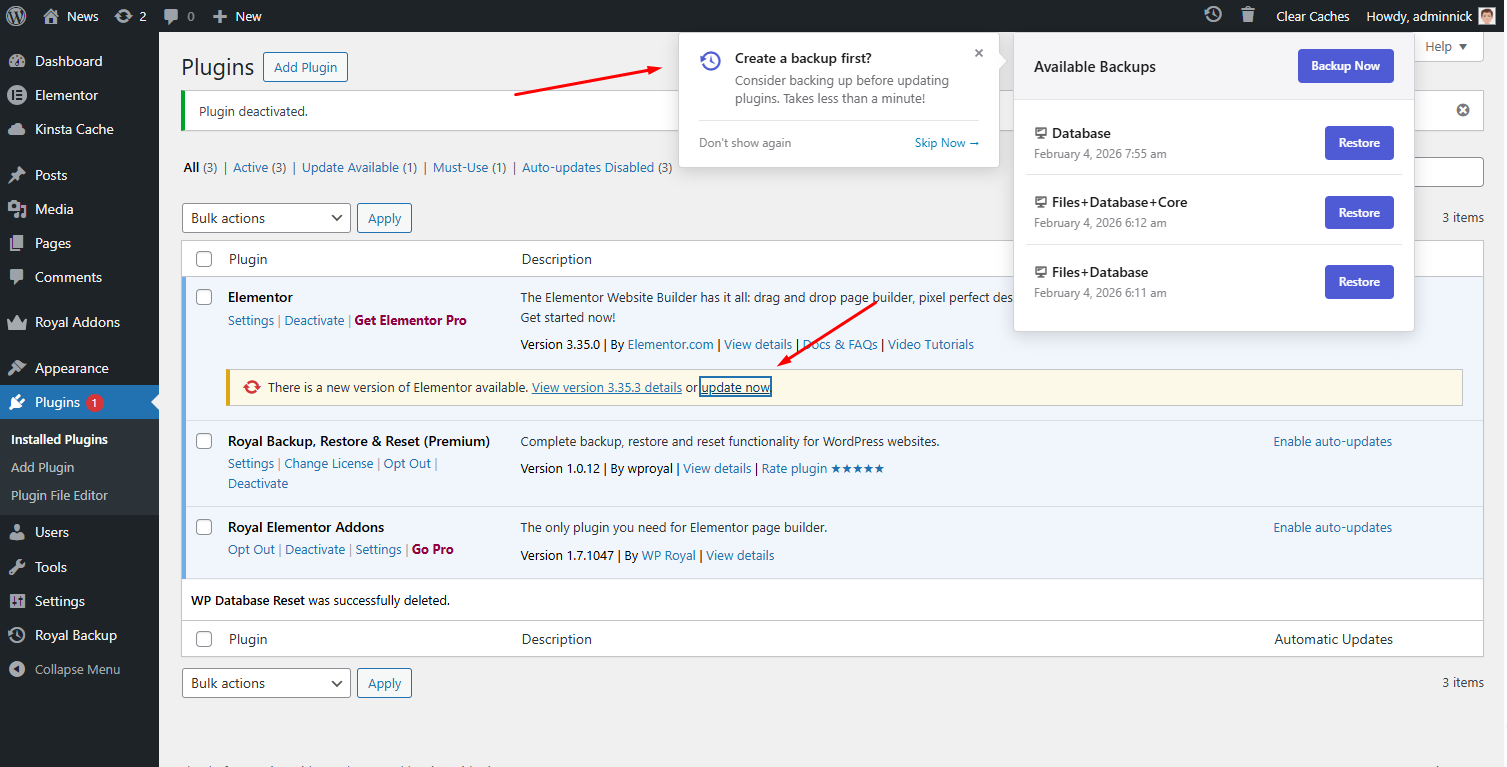Expand the Help dropdown tab
The width and height of the screenshot is (1507, 767).
pos(1446,47)
